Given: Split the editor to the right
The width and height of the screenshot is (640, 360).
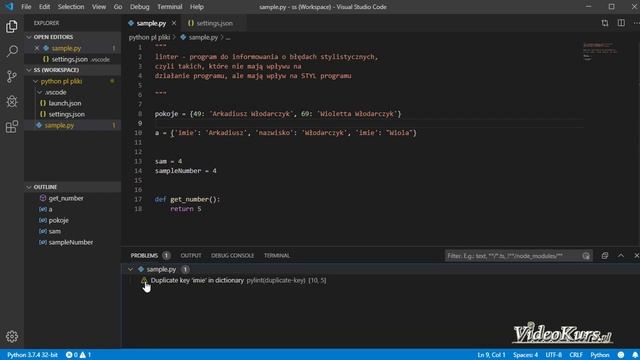Looking at the screenshot, I should pos(621,23).
